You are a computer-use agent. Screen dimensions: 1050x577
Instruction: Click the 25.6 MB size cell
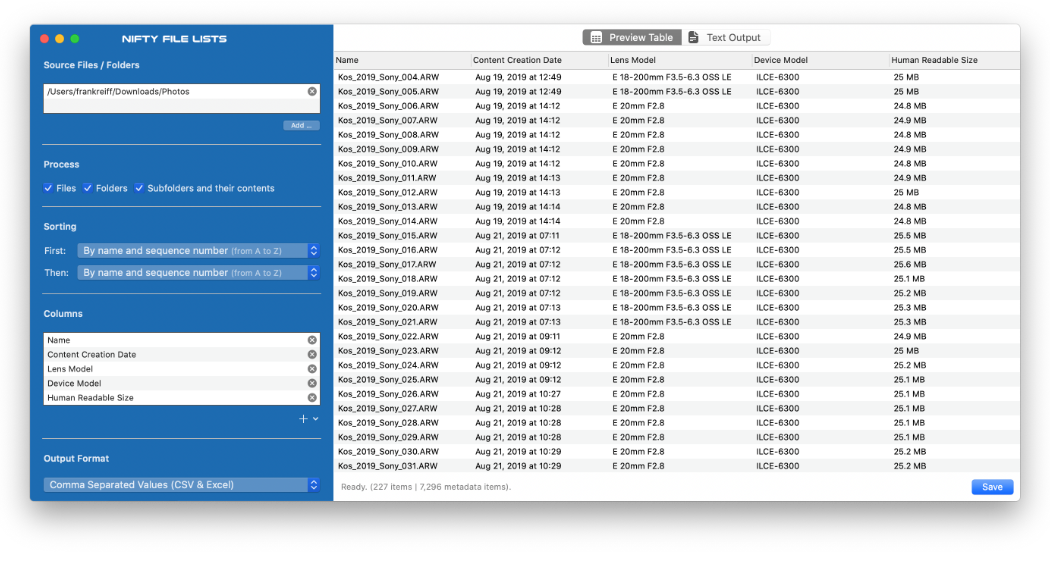909,264
